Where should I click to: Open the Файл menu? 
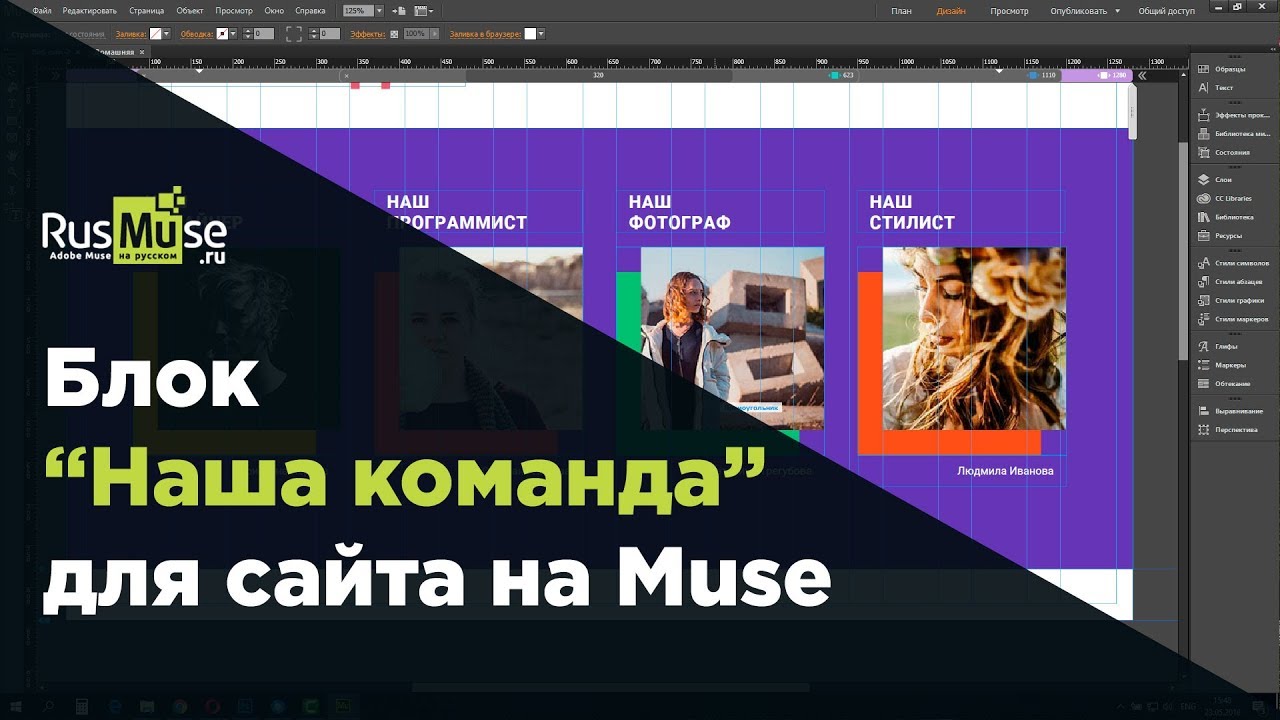point(42,11)
